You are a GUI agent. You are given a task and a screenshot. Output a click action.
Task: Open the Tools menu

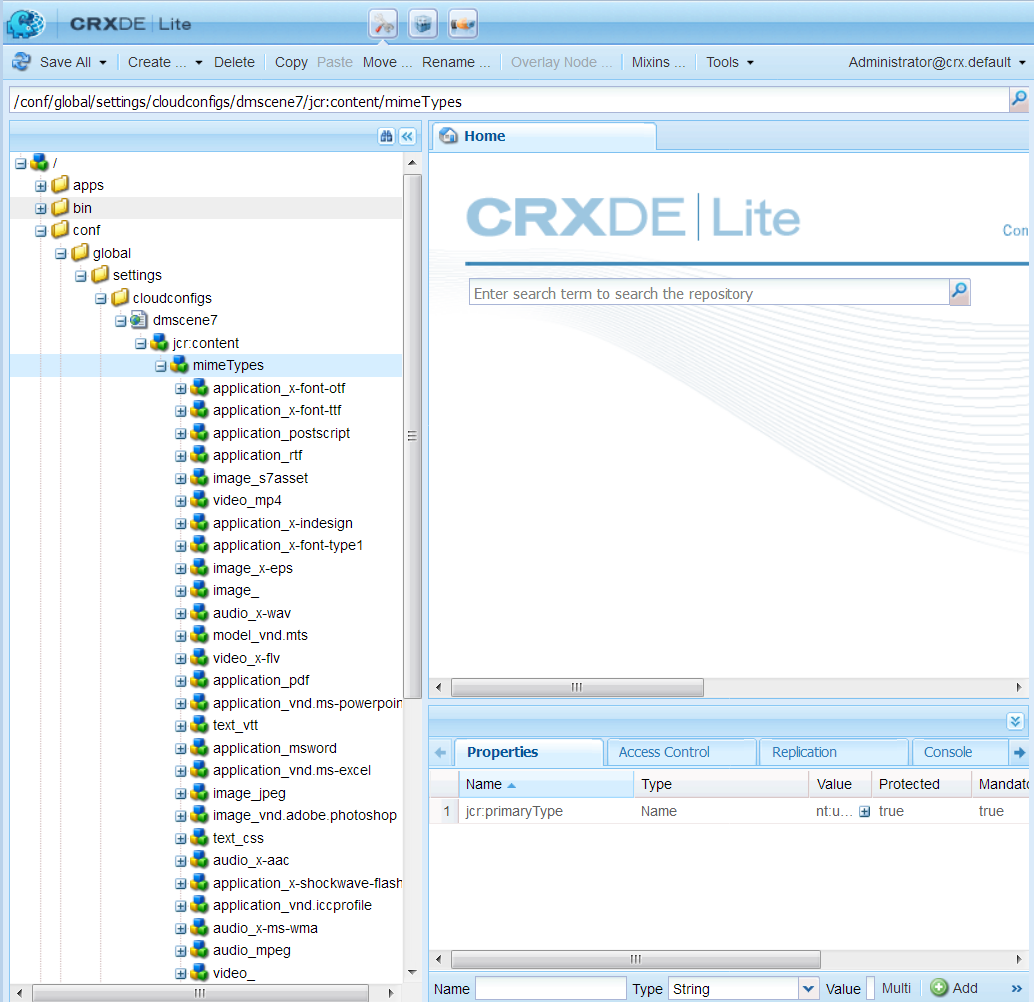click(x=729, y=62)
